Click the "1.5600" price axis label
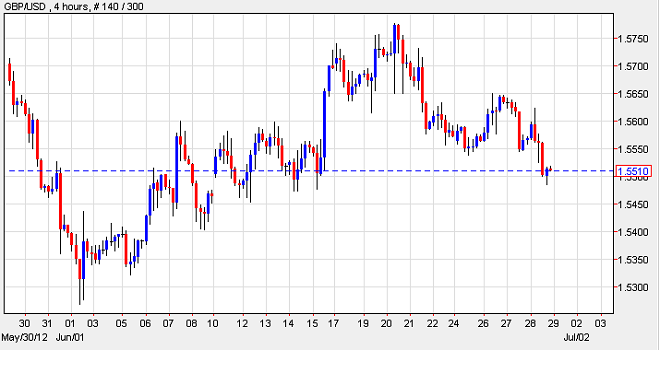Screen dimensions: 659x367 633,121
